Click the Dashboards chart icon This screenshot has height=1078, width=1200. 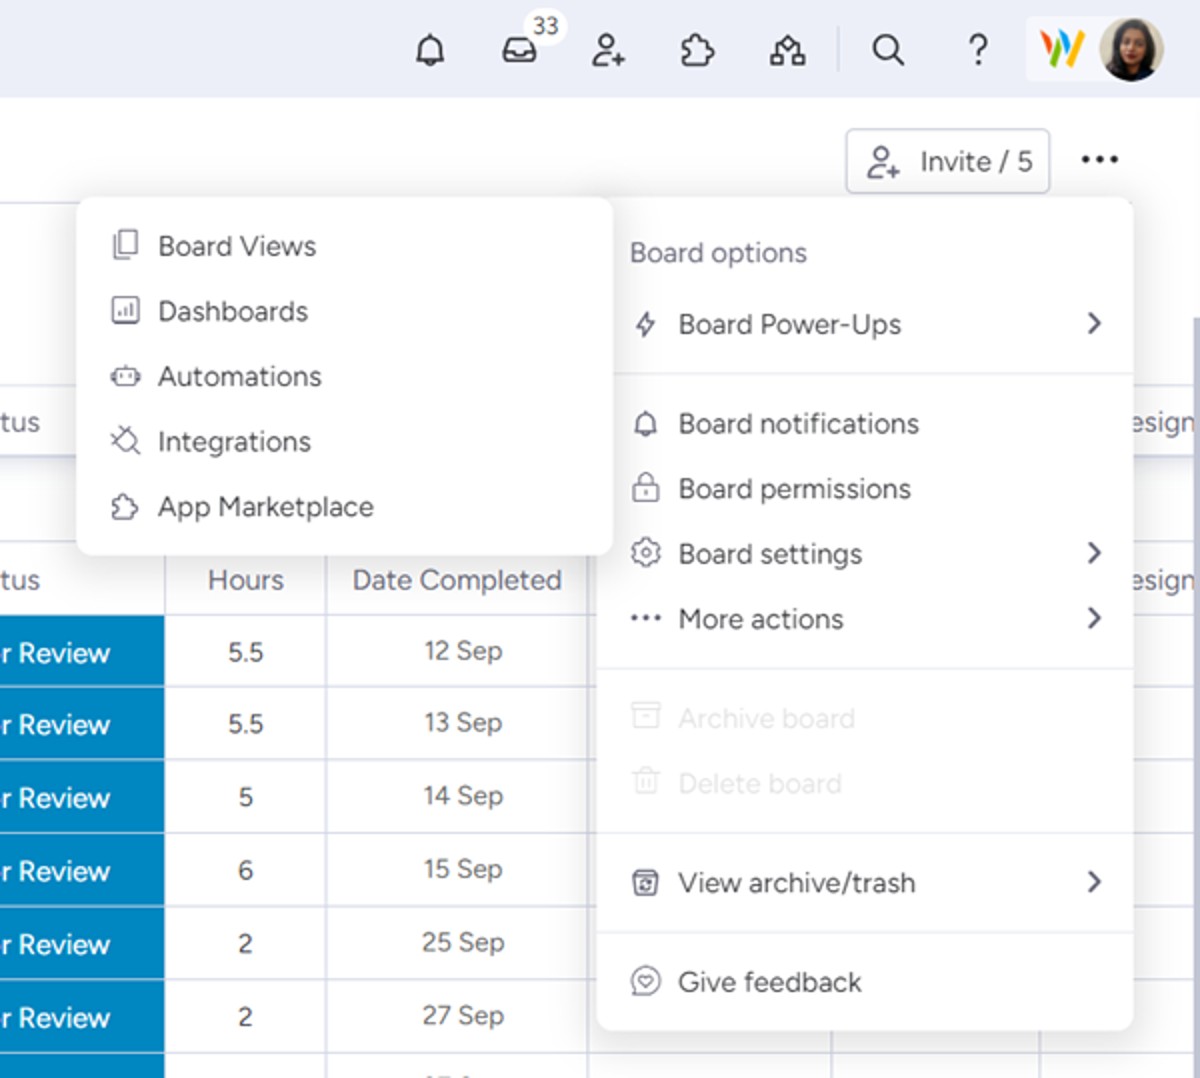click(125, 311)
